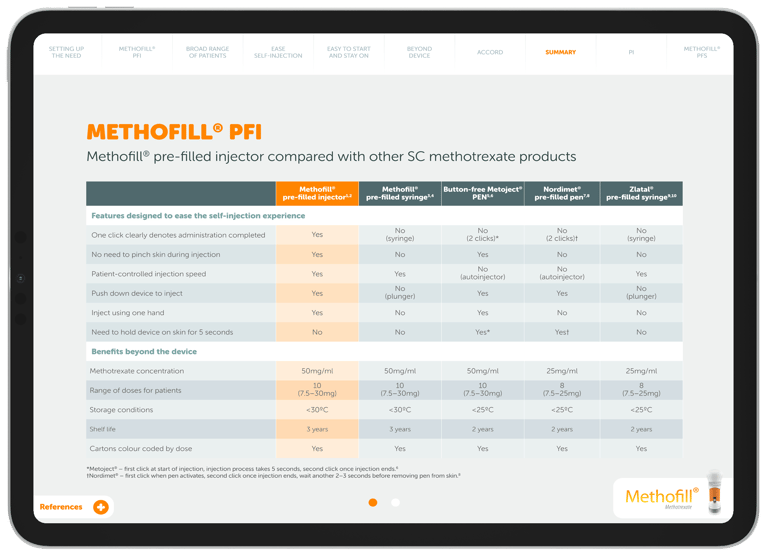The image size is (768, 557).
Task: Click the Methofill pre-filled injector column header
Action: [x=317, y=194]
